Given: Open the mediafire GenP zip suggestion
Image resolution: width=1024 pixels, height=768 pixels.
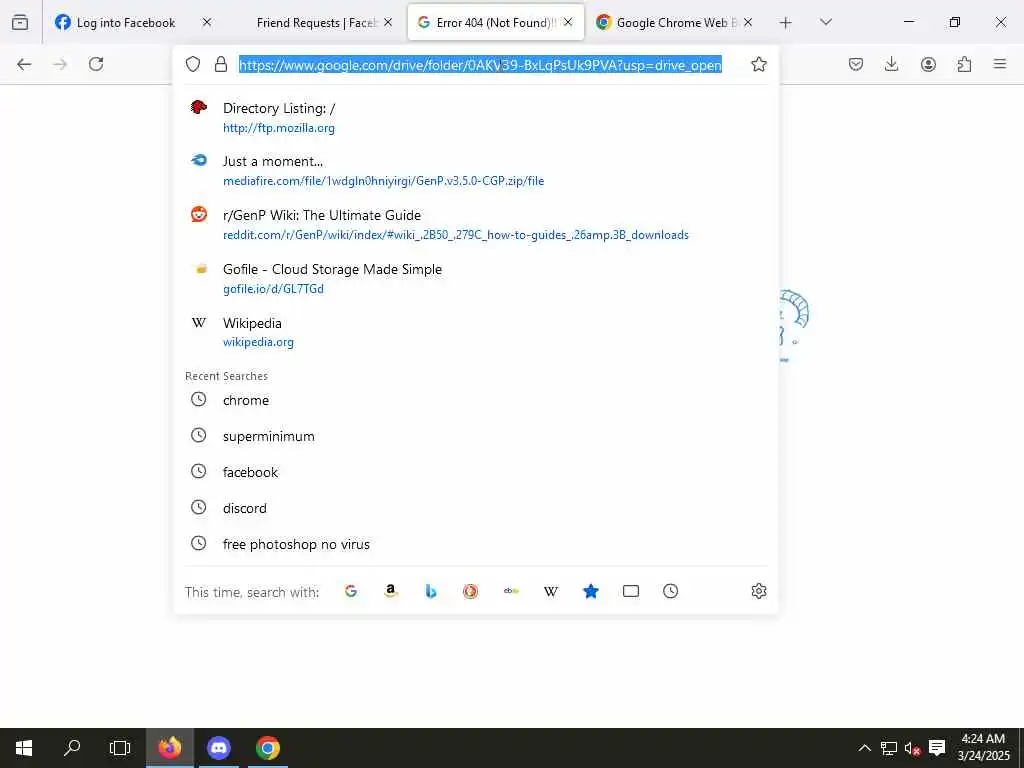Looking at the screenshot, I should (x=476, y=170).
